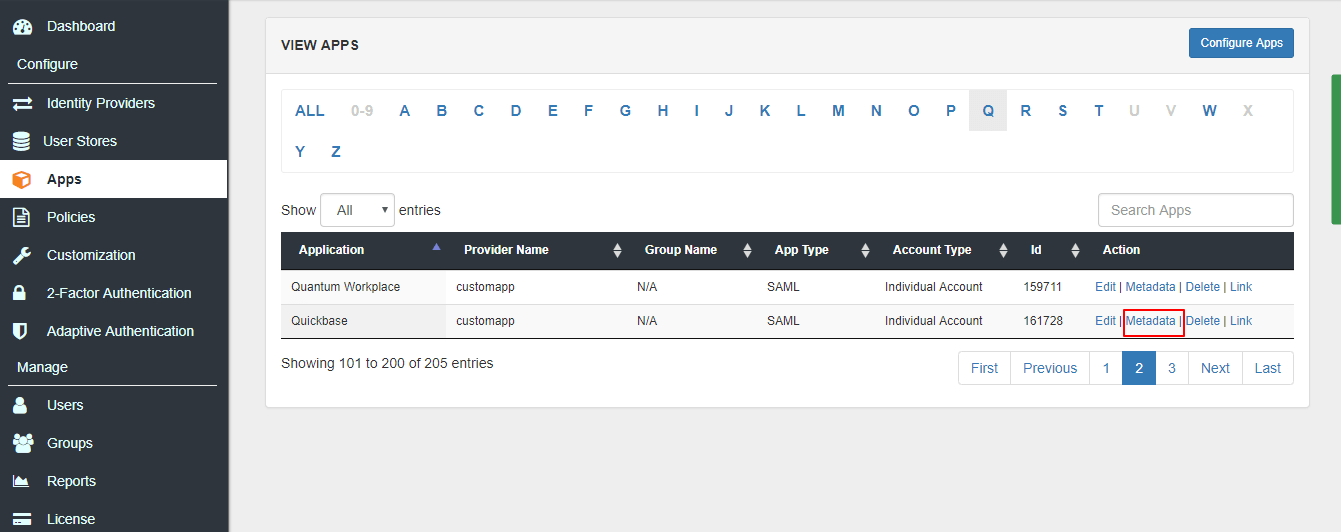Open Link for Quickbase
This screenshot has width=1341, height=532.
(1241, 321)
